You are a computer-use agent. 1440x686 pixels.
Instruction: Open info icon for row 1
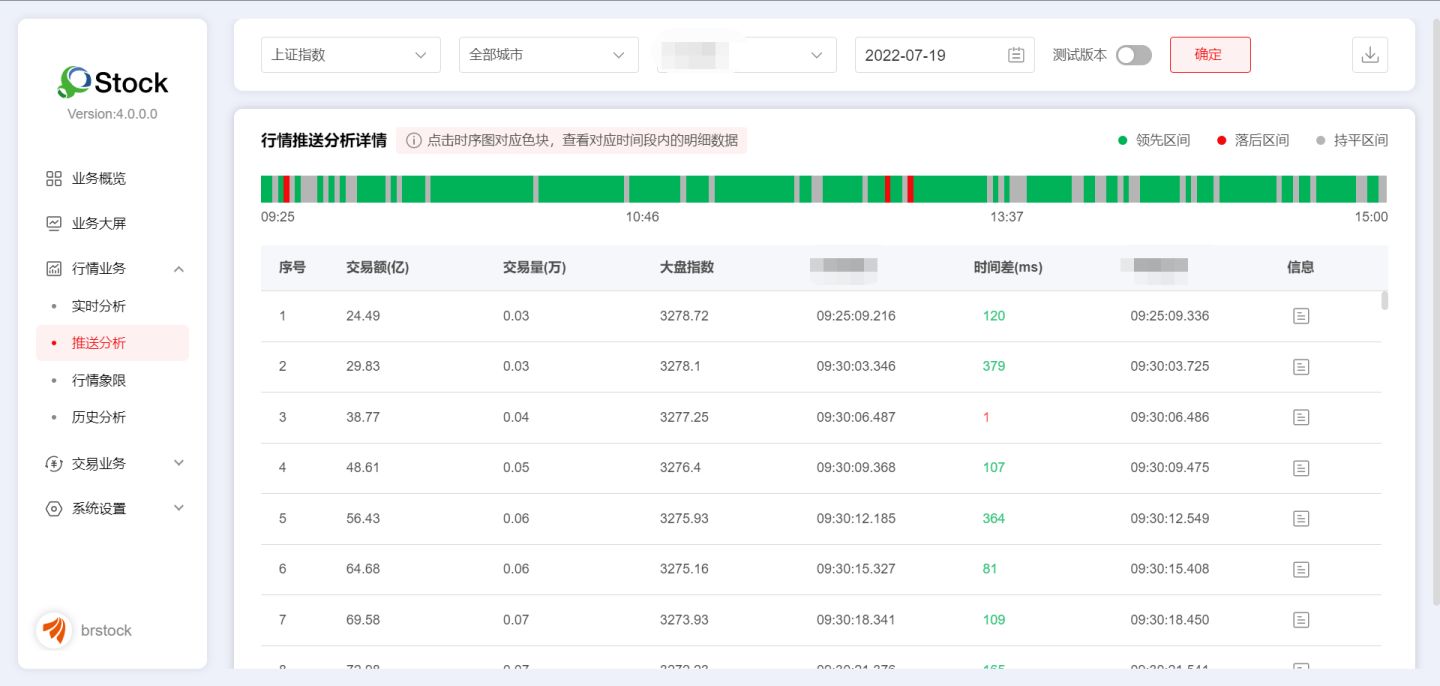[x=1300, y=316]
